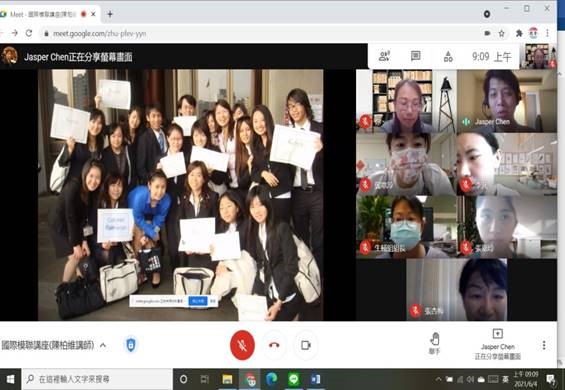Toggle the red microphone mute button

[x=243, y=345]
